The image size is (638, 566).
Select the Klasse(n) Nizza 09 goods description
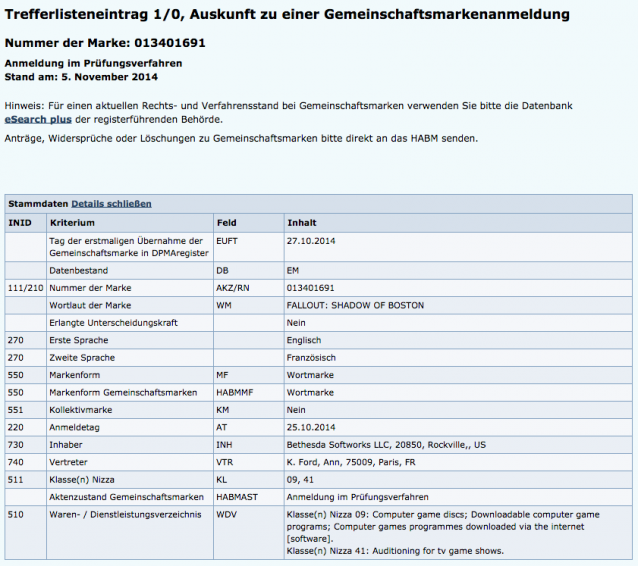(x=443, y=527)
